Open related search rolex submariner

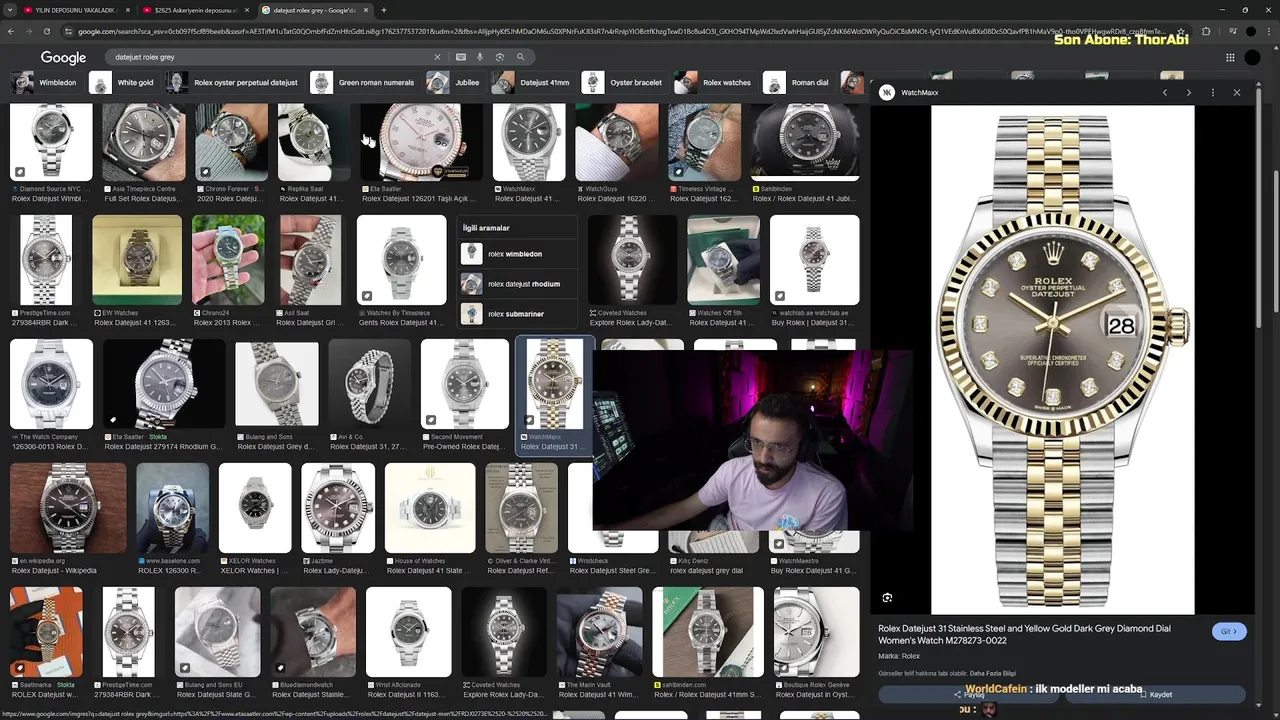[516, 314]
